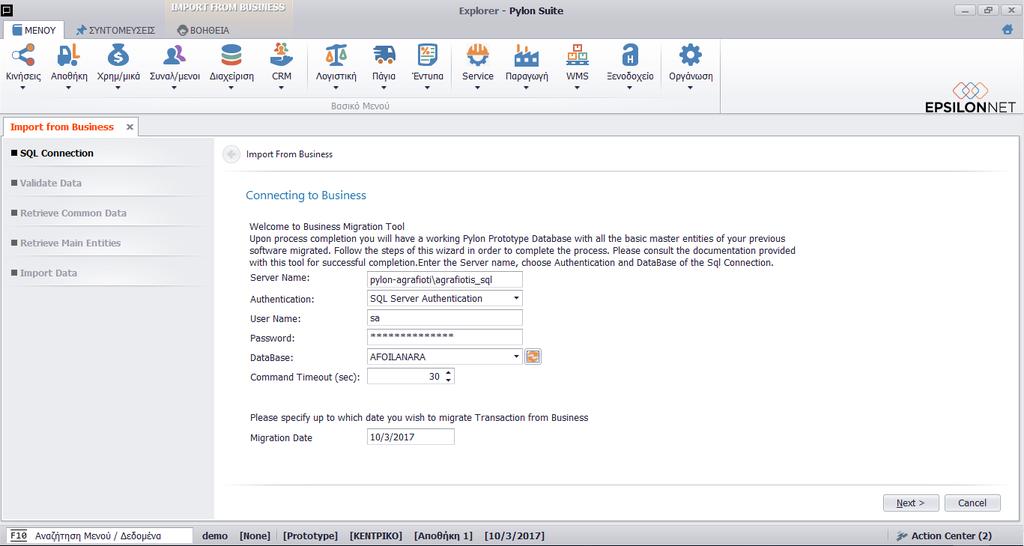Click the User Name input field

(x=445, y=318)
